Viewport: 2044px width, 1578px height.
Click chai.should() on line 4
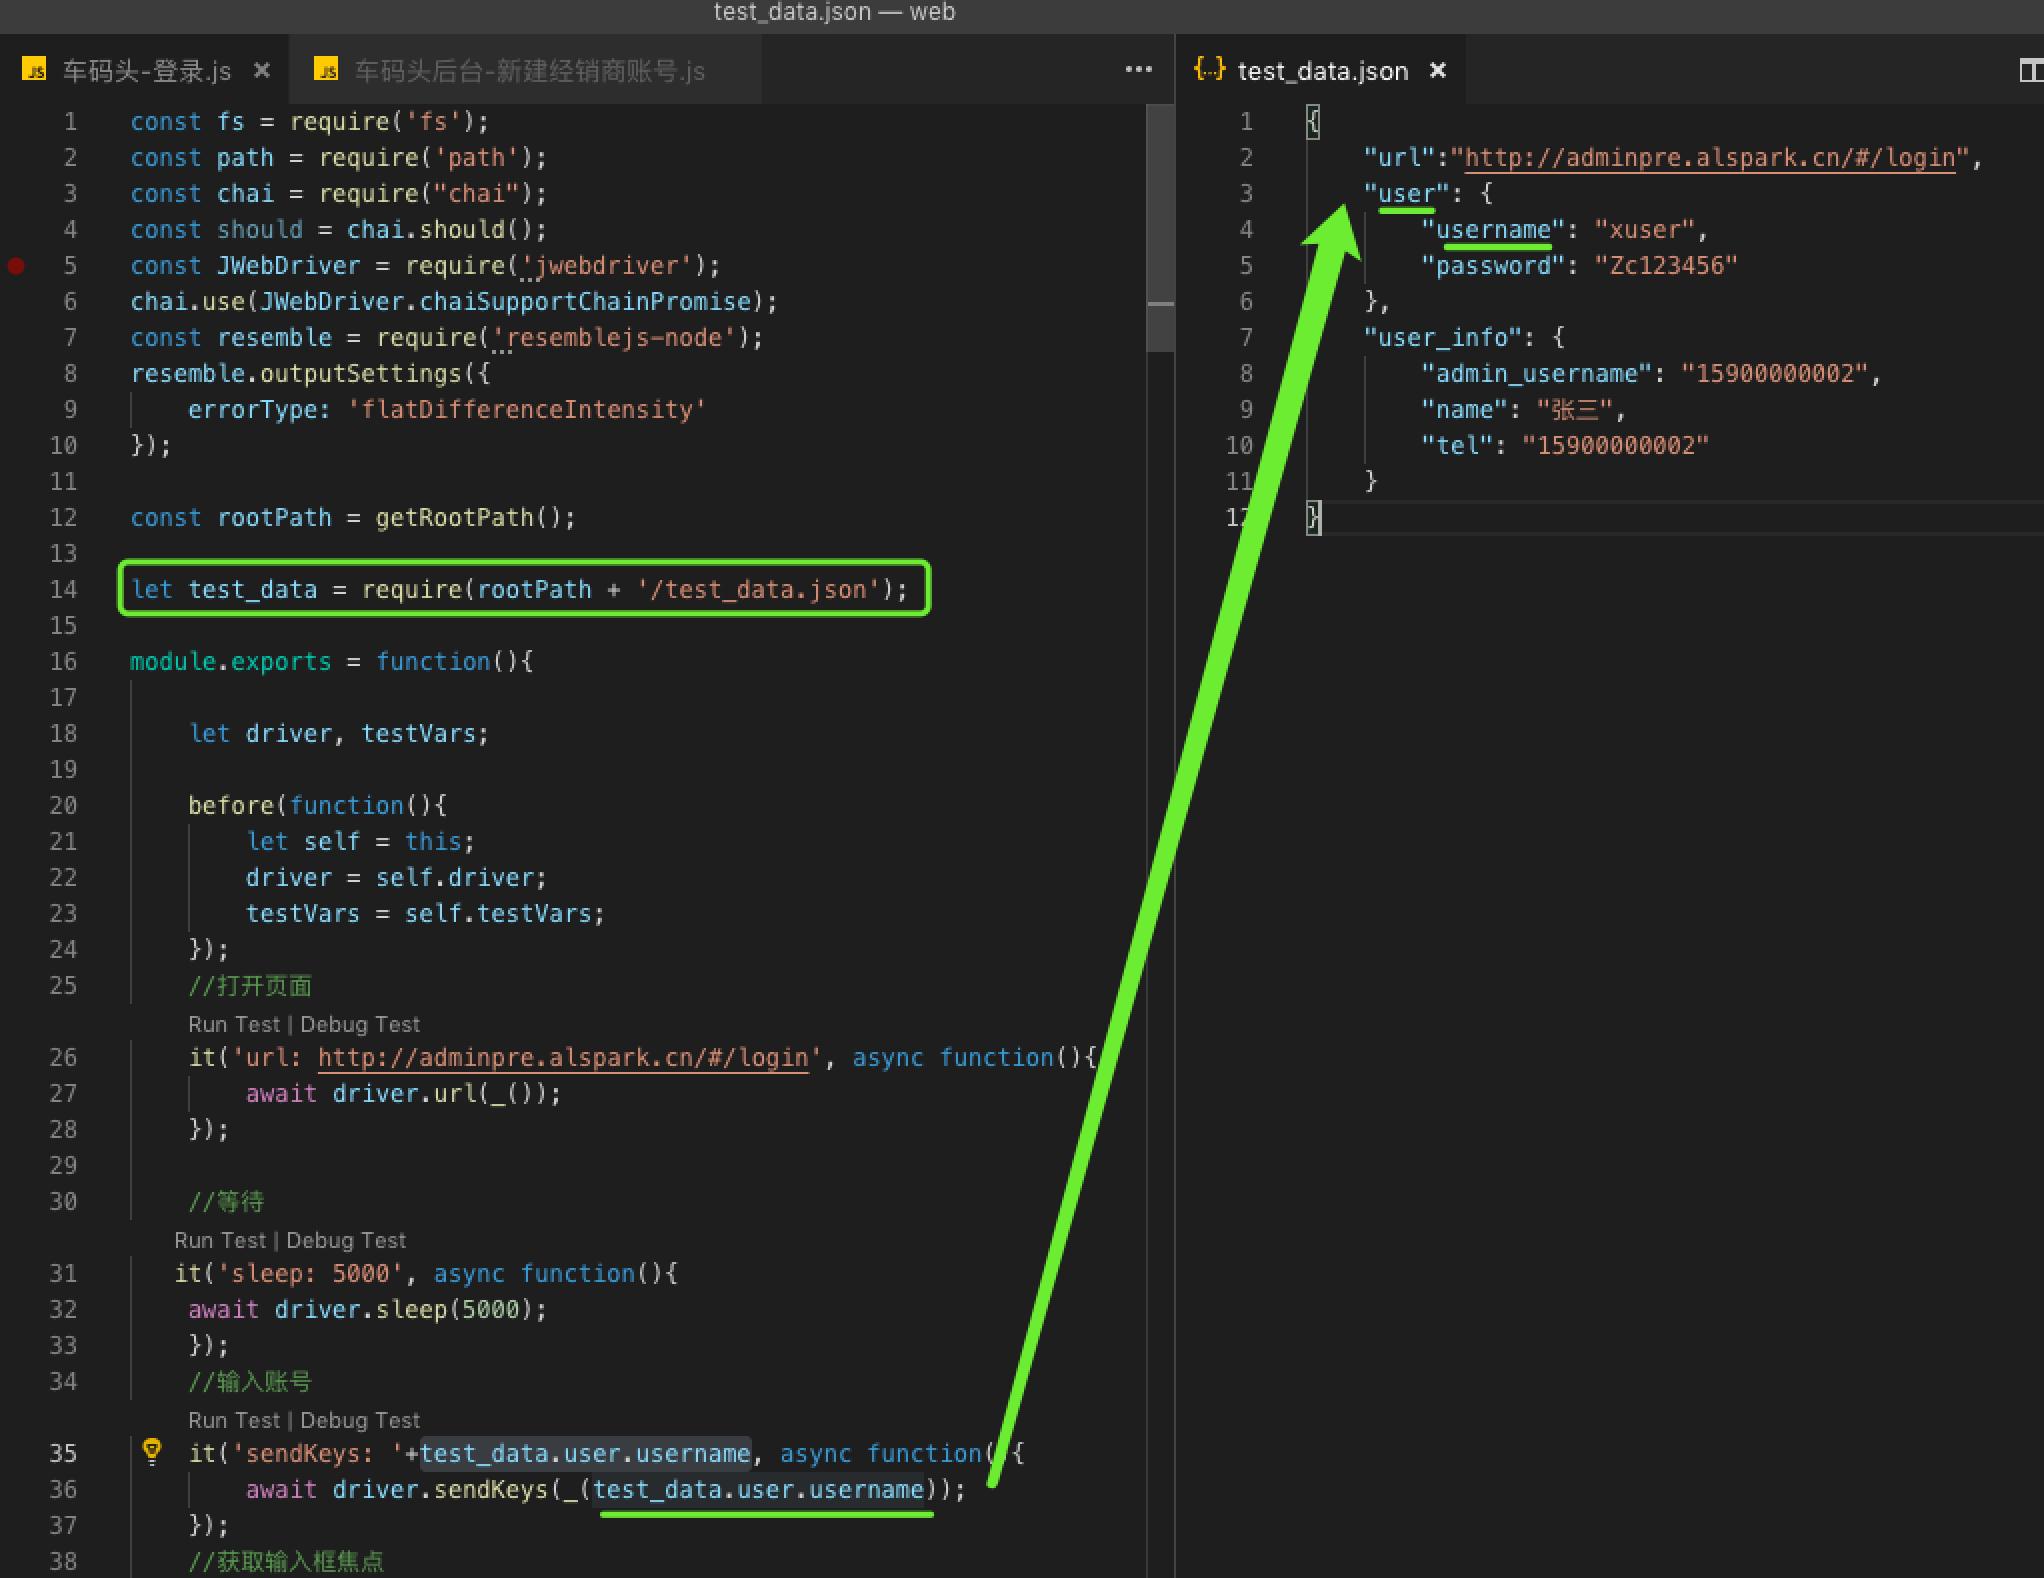440,229
